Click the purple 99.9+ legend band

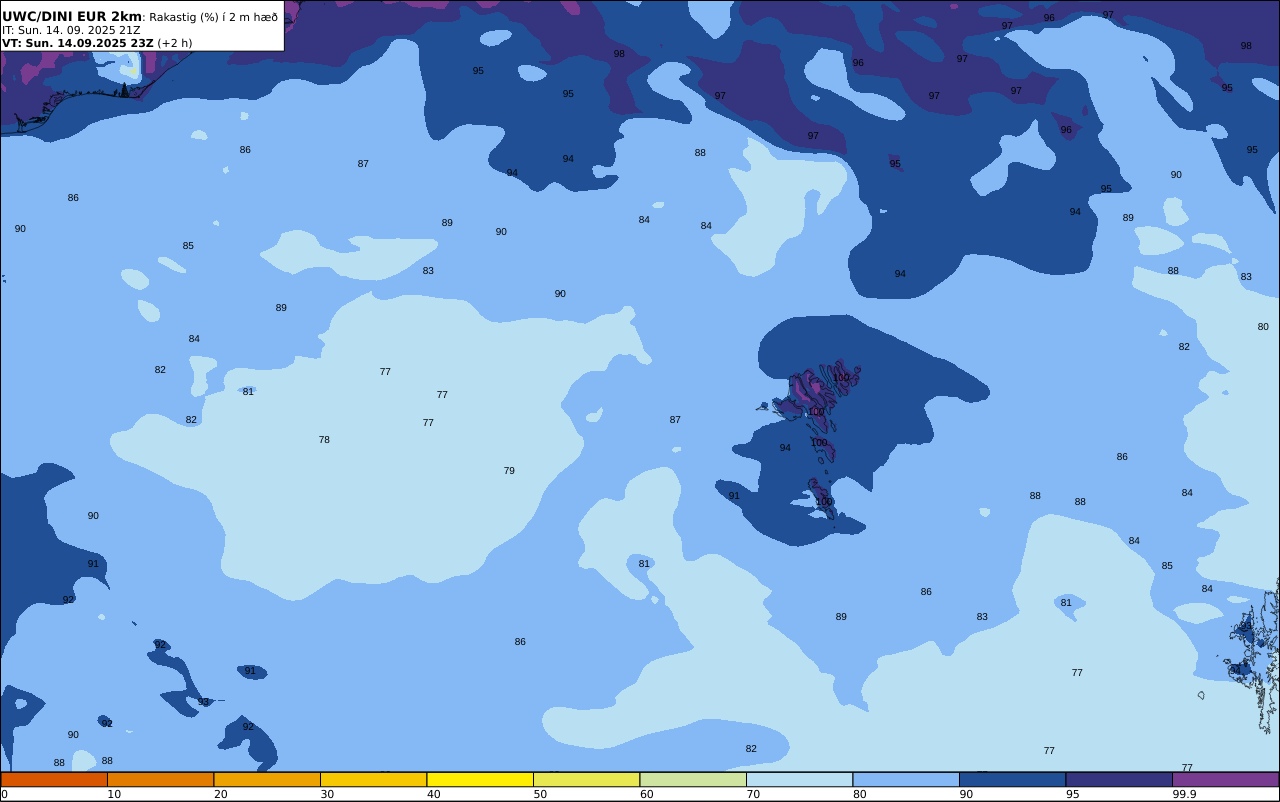pyautogui.click(x=1225, y=779)
